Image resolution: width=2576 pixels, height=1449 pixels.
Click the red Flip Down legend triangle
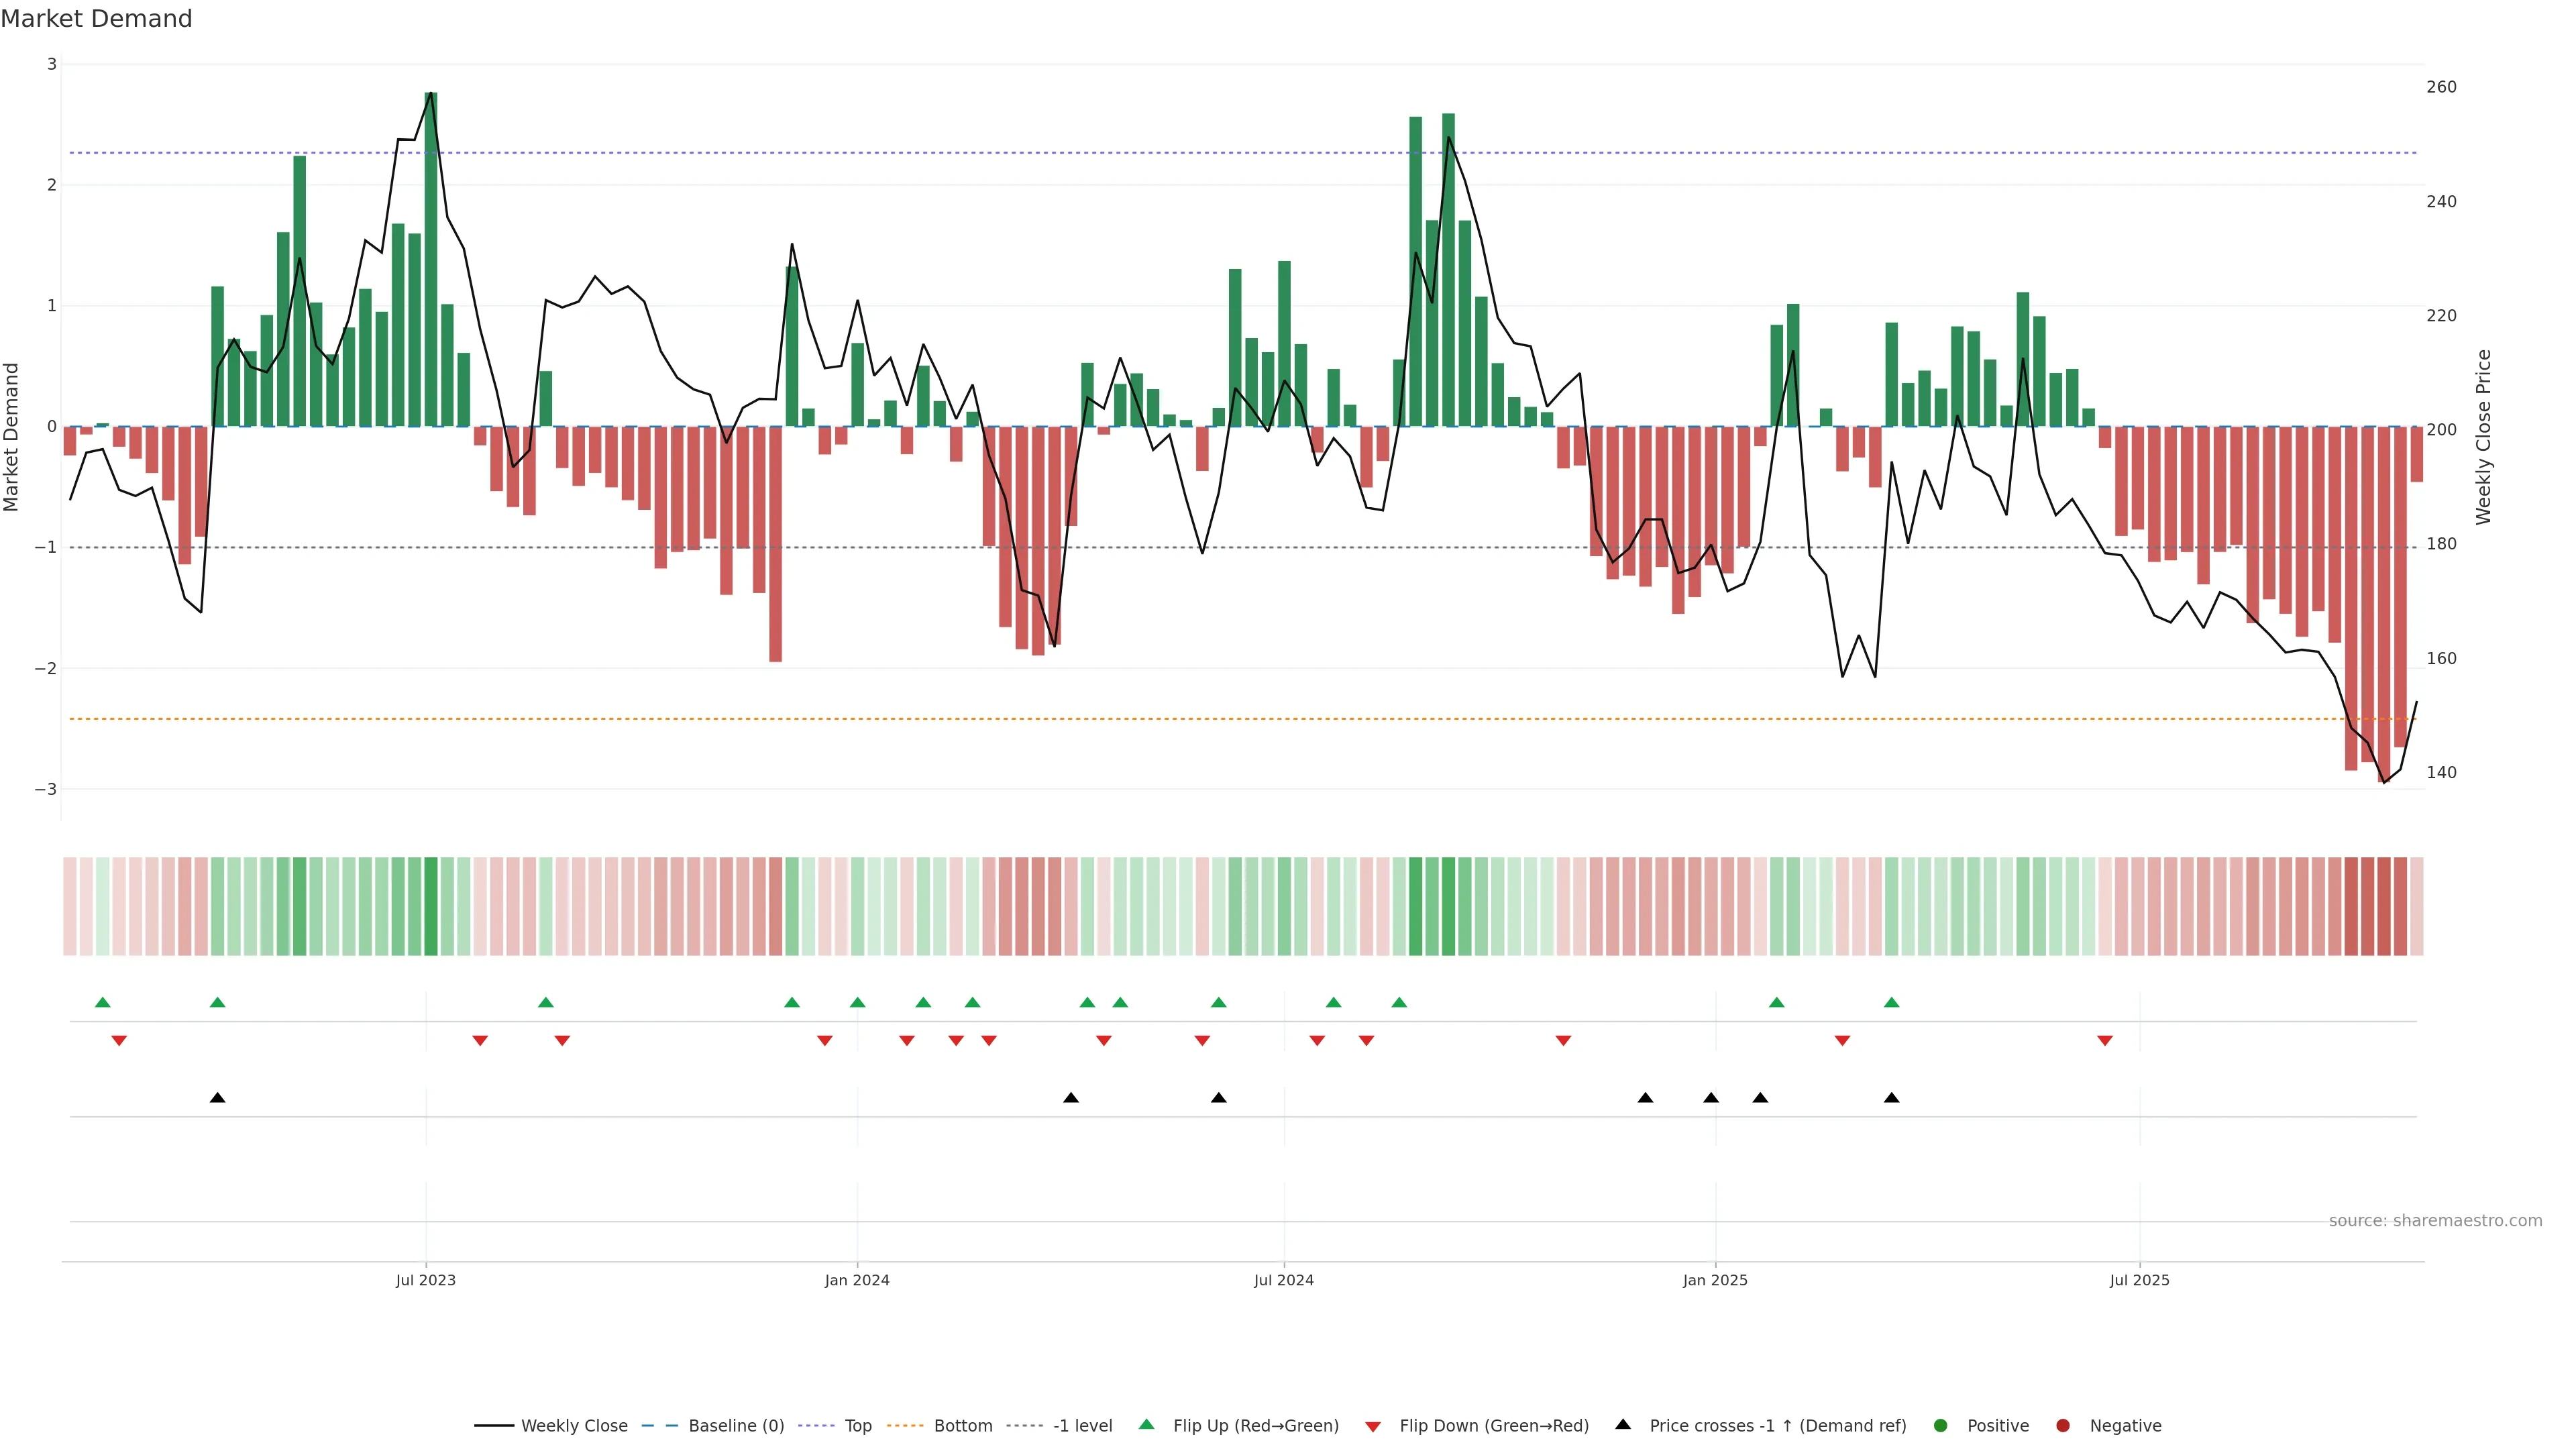[1373, 1426]
